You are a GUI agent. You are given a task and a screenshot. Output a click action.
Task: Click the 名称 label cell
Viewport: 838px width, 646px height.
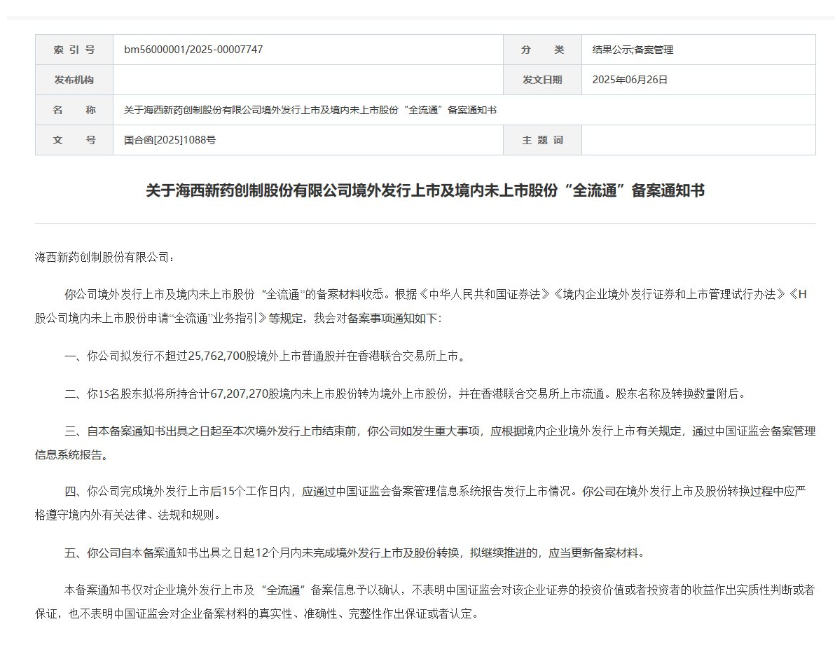(74, 110)
